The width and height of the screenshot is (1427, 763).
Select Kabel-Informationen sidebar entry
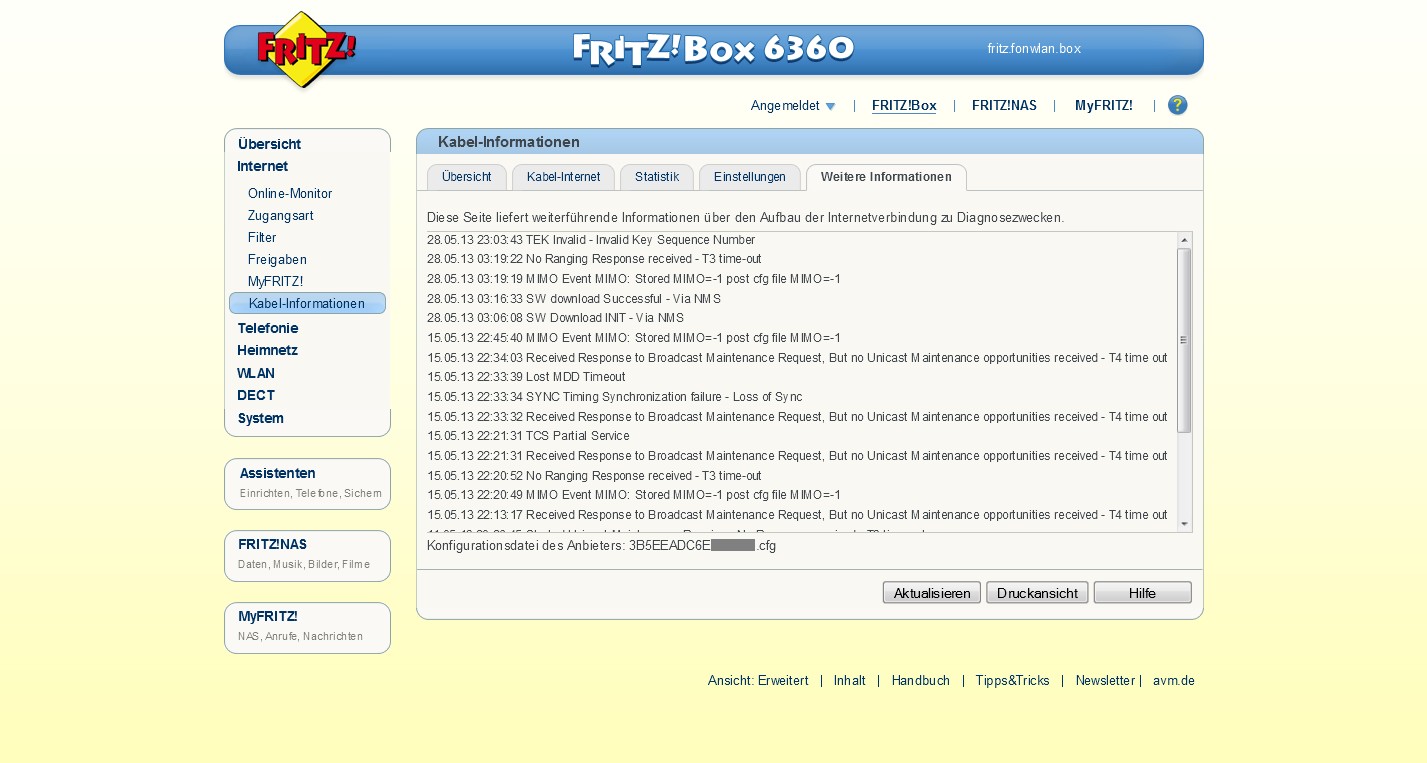[307, 303]
